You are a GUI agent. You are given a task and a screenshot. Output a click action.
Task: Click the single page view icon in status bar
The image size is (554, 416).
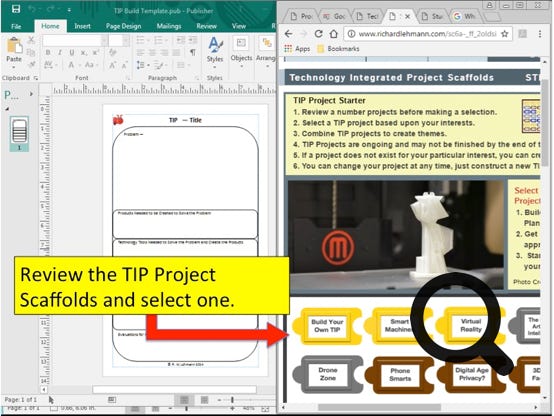[x=184, y=400]
